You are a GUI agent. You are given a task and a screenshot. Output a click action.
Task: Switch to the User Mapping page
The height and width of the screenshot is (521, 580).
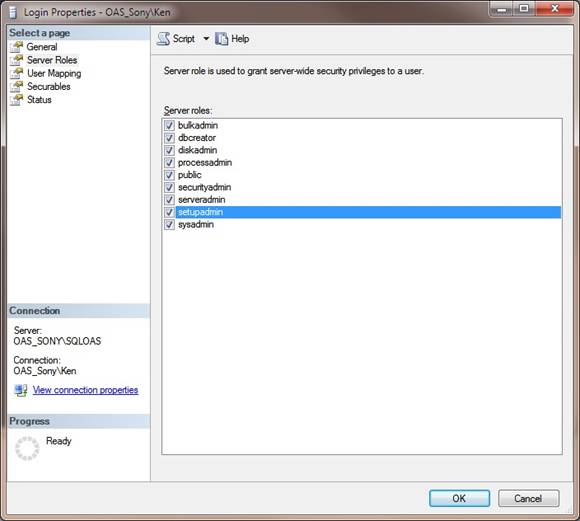pyautogui.click(x=54, y=73)
